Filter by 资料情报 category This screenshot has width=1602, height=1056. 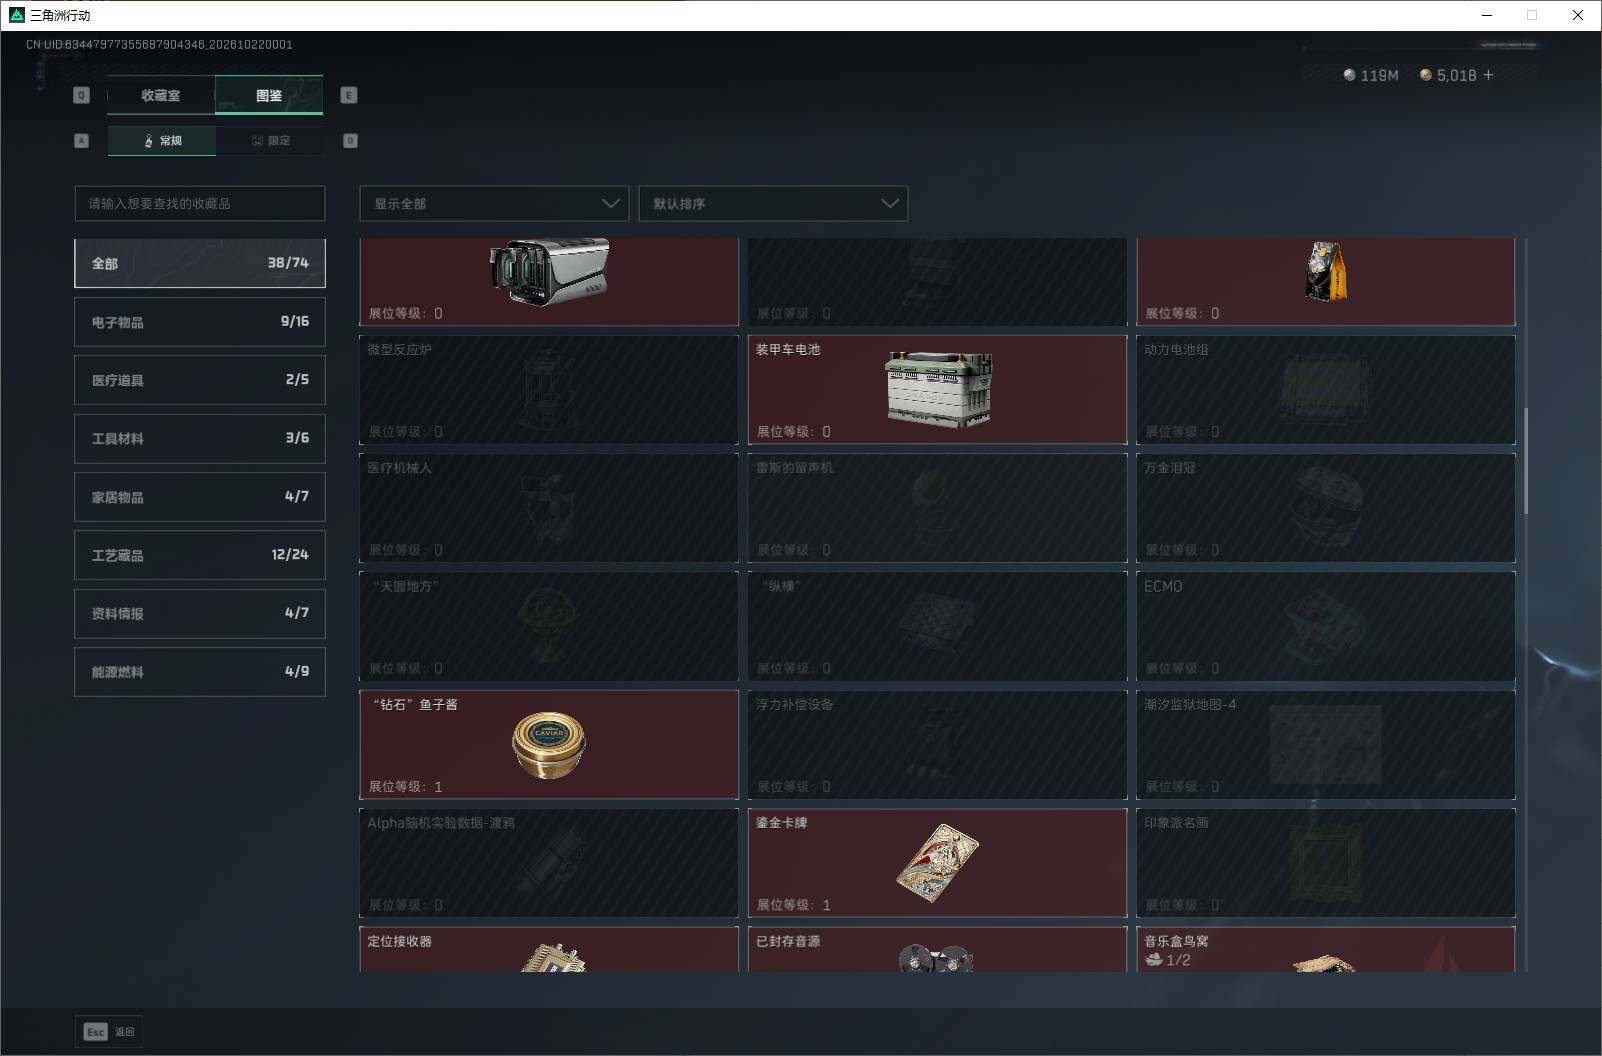pyautogui.click(x=200, y=613)
